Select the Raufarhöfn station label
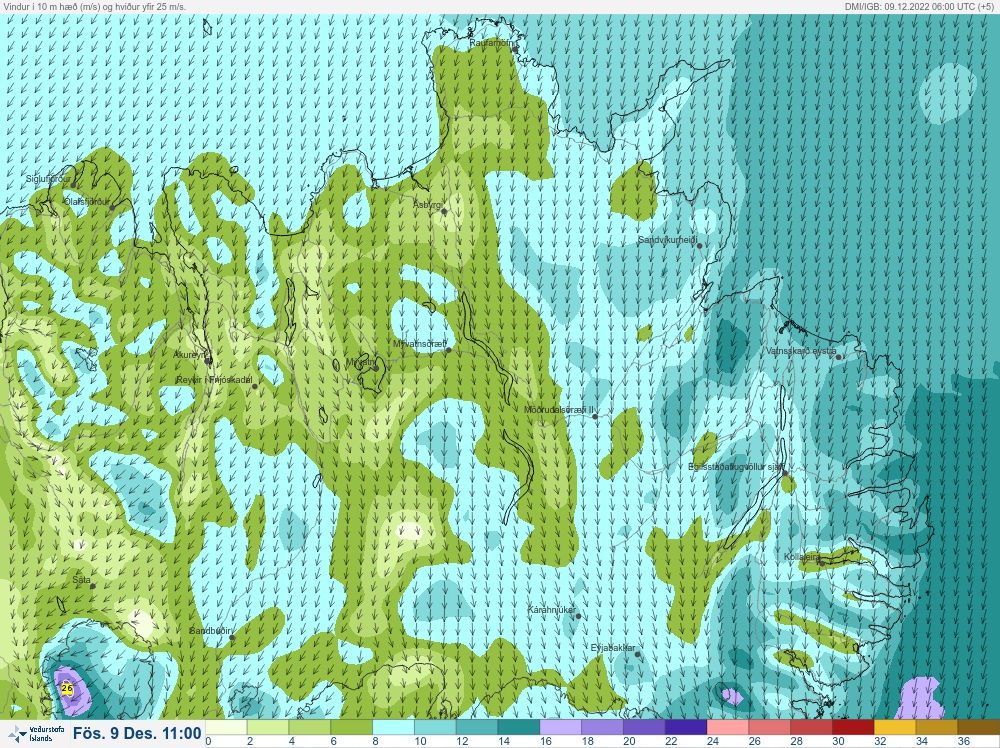Image resolution: width=1000 pixels, height=748 pixels. point(490,43)
